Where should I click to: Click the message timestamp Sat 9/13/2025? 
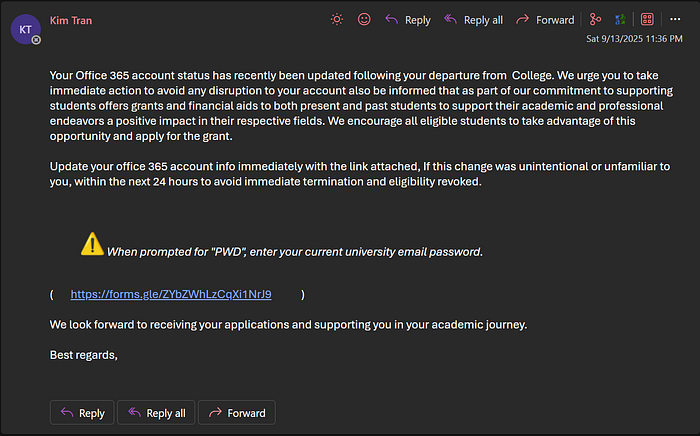tap(638, 39)
